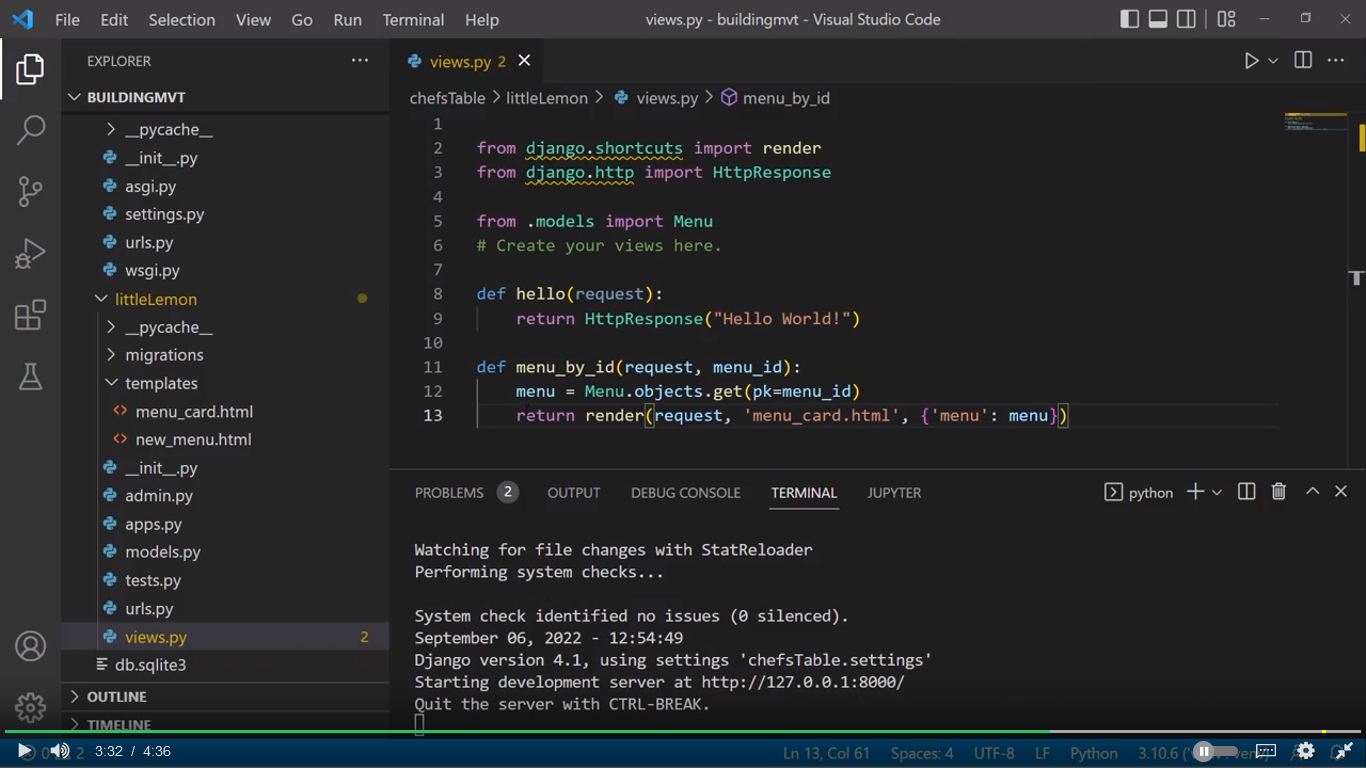Screen dimensions: 1366x768
Task: Toggle the bottom panel layout button
Action: (x=1158, y=20)
